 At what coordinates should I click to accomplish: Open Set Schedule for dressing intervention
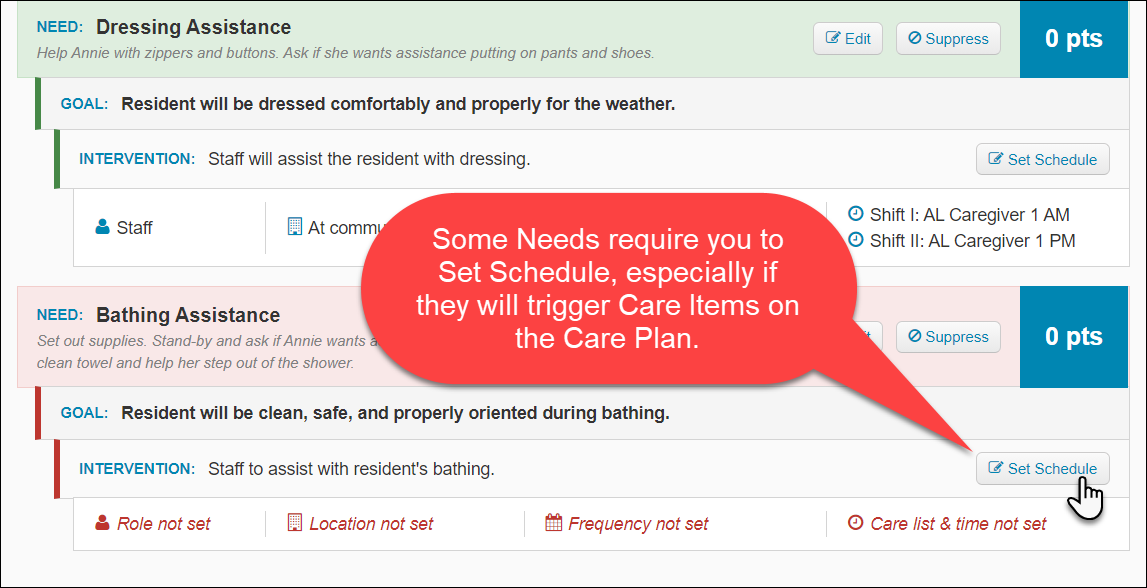pyautogui.click(x=1042, y=159)
